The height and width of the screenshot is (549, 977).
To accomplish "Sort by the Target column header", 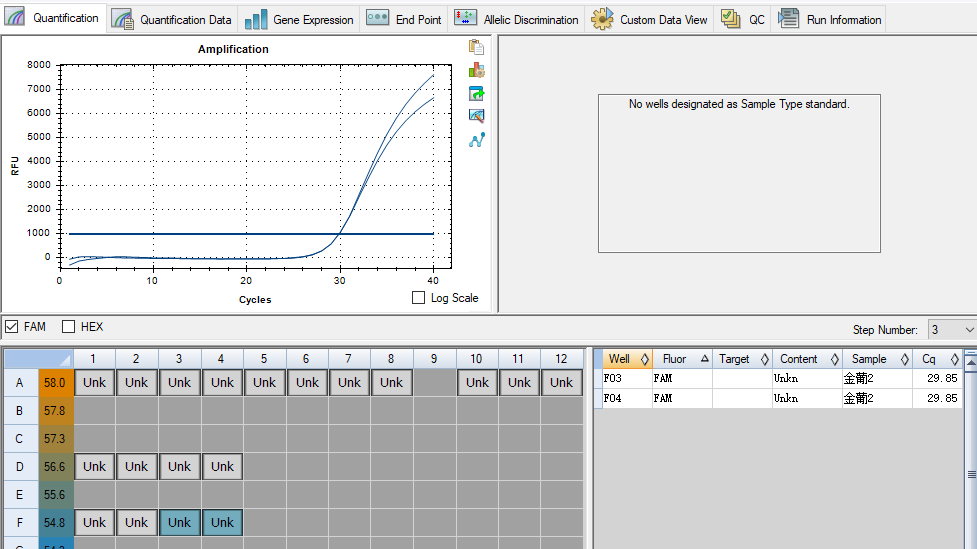I will [x=742, y=359].
